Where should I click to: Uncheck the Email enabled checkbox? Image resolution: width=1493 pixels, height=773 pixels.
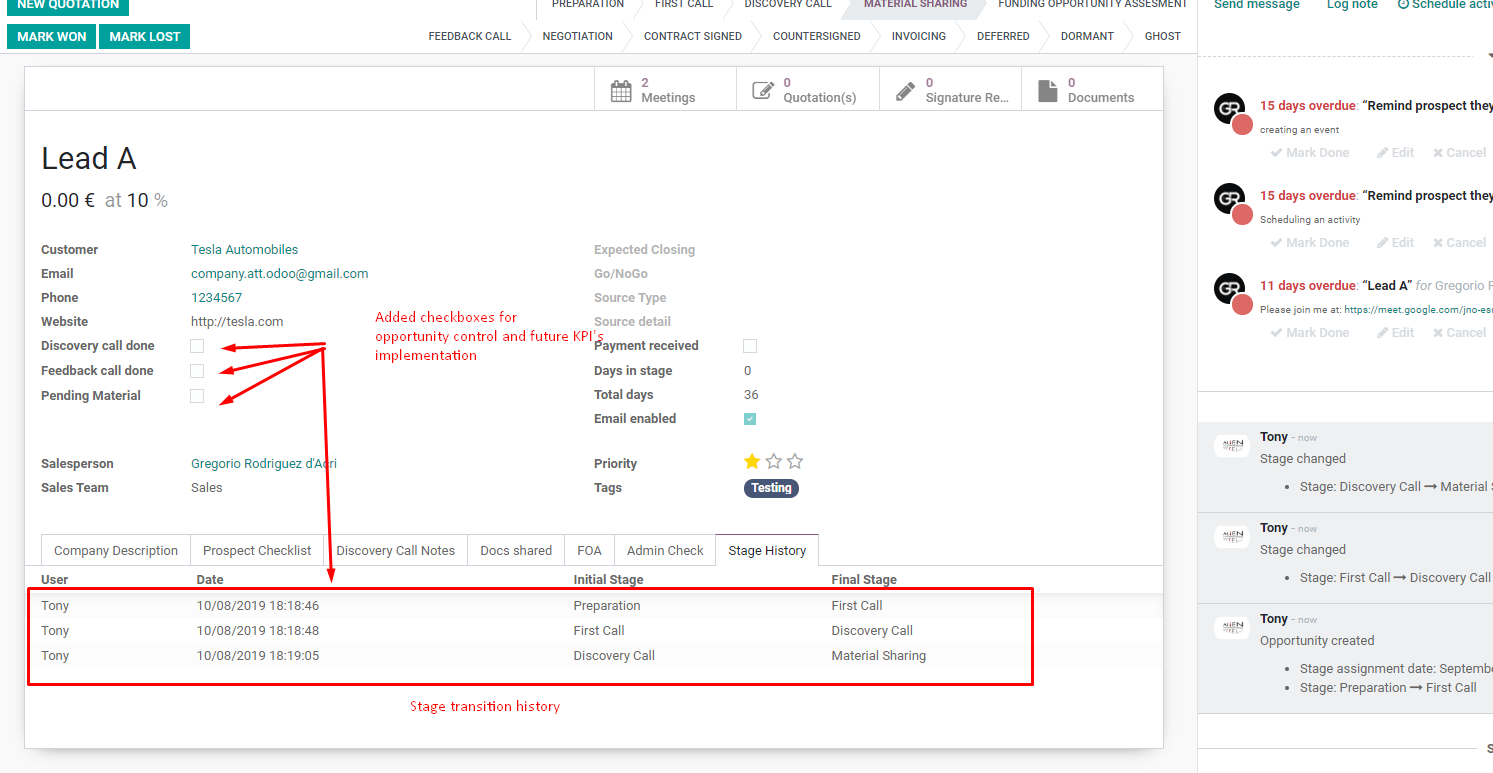pos(750,419)
